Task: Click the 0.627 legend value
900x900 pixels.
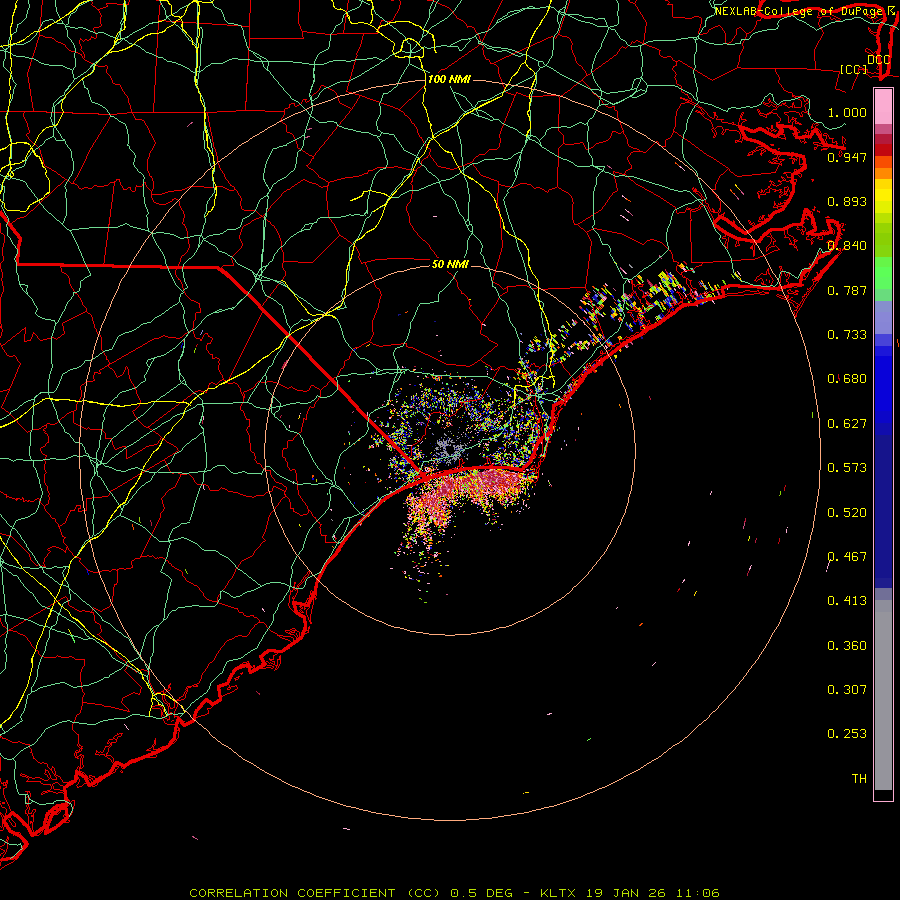Action: [847, 424]
